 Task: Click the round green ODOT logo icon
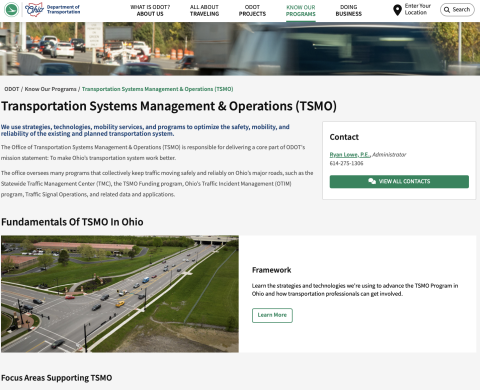[11, 9]
